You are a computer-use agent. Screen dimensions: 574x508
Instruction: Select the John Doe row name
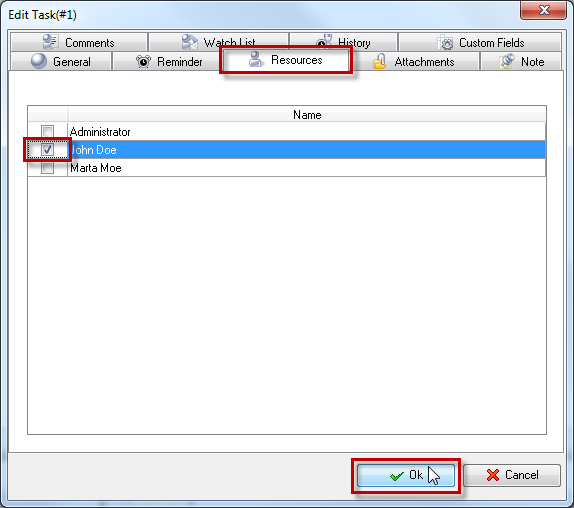click(x=93, y=150)
